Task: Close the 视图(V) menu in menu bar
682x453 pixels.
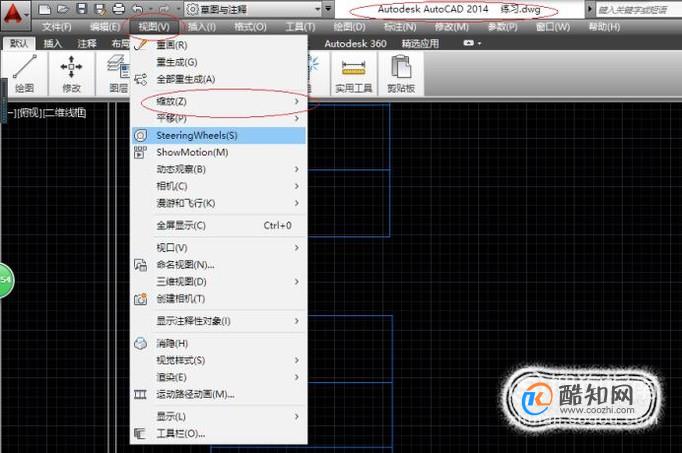Action: click(x=154, y=27)
